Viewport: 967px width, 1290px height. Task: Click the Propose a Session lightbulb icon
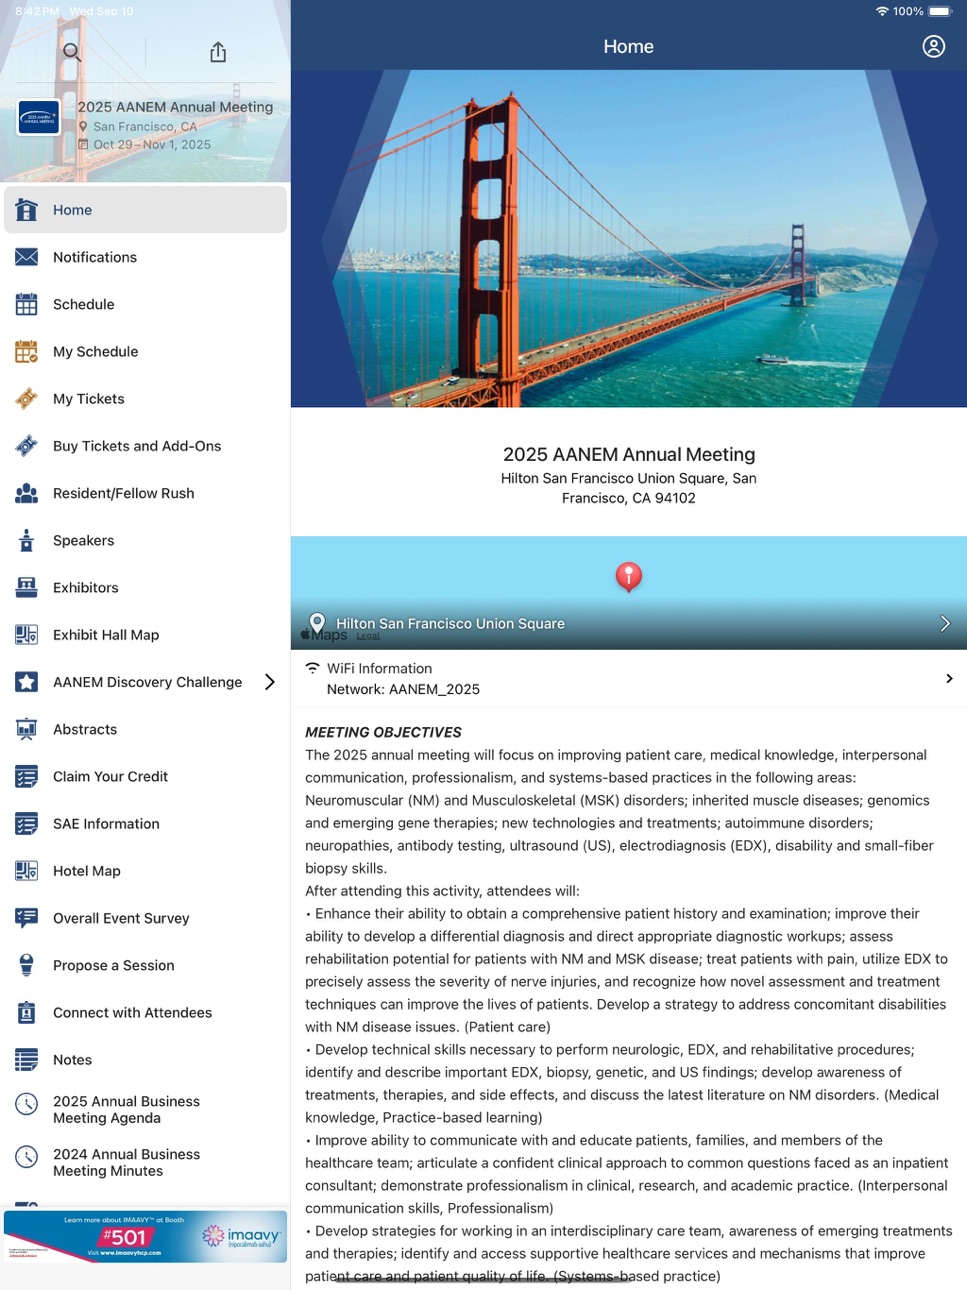click(x=27, y=965)
